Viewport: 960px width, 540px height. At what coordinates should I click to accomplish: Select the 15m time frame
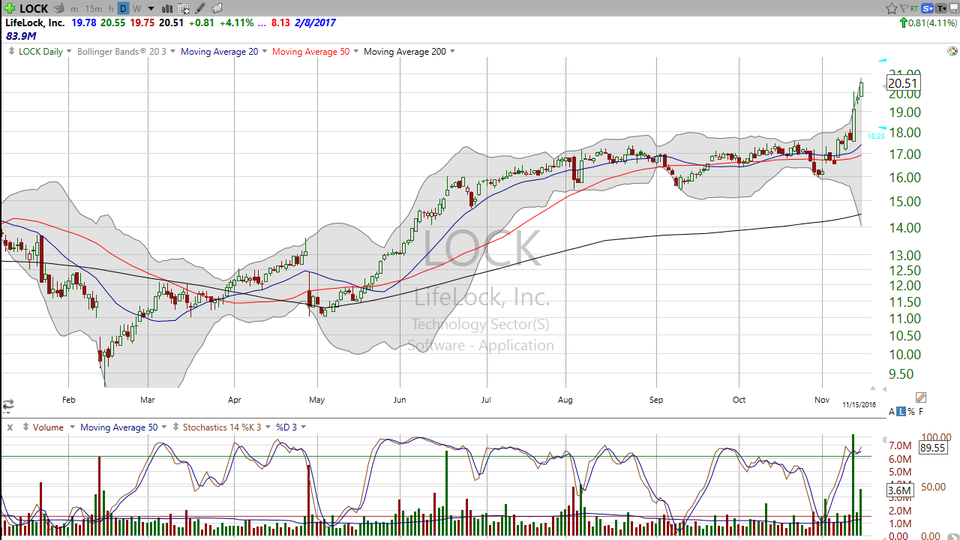94,9
